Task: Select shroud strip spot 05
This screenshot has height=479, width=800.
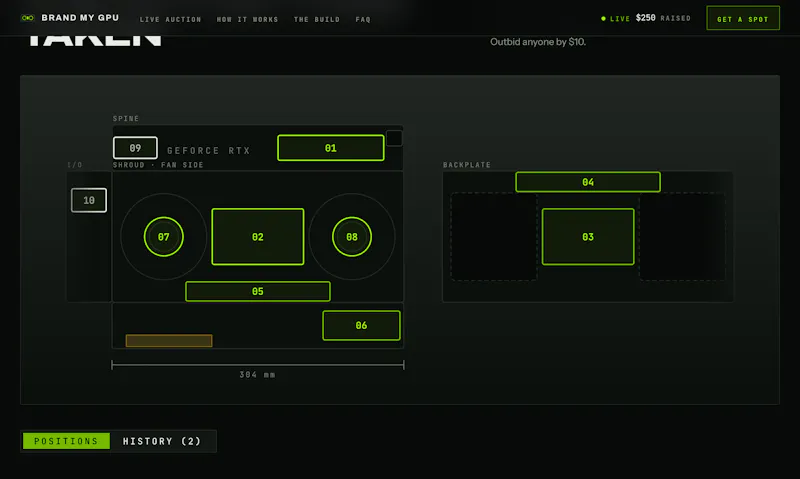Action: click(x=258, y=291)
